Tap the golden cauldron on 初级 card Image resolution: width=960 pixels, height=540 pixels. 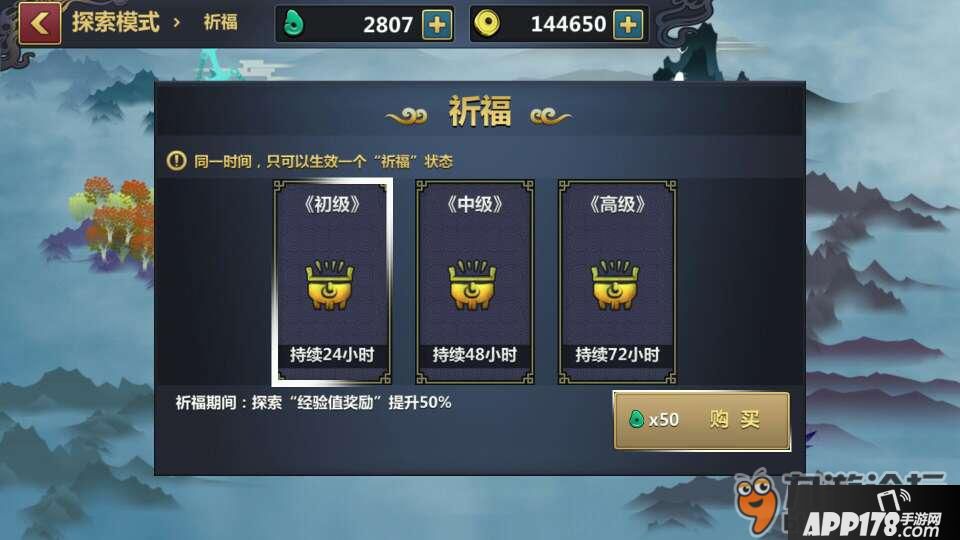pos(331,285)
